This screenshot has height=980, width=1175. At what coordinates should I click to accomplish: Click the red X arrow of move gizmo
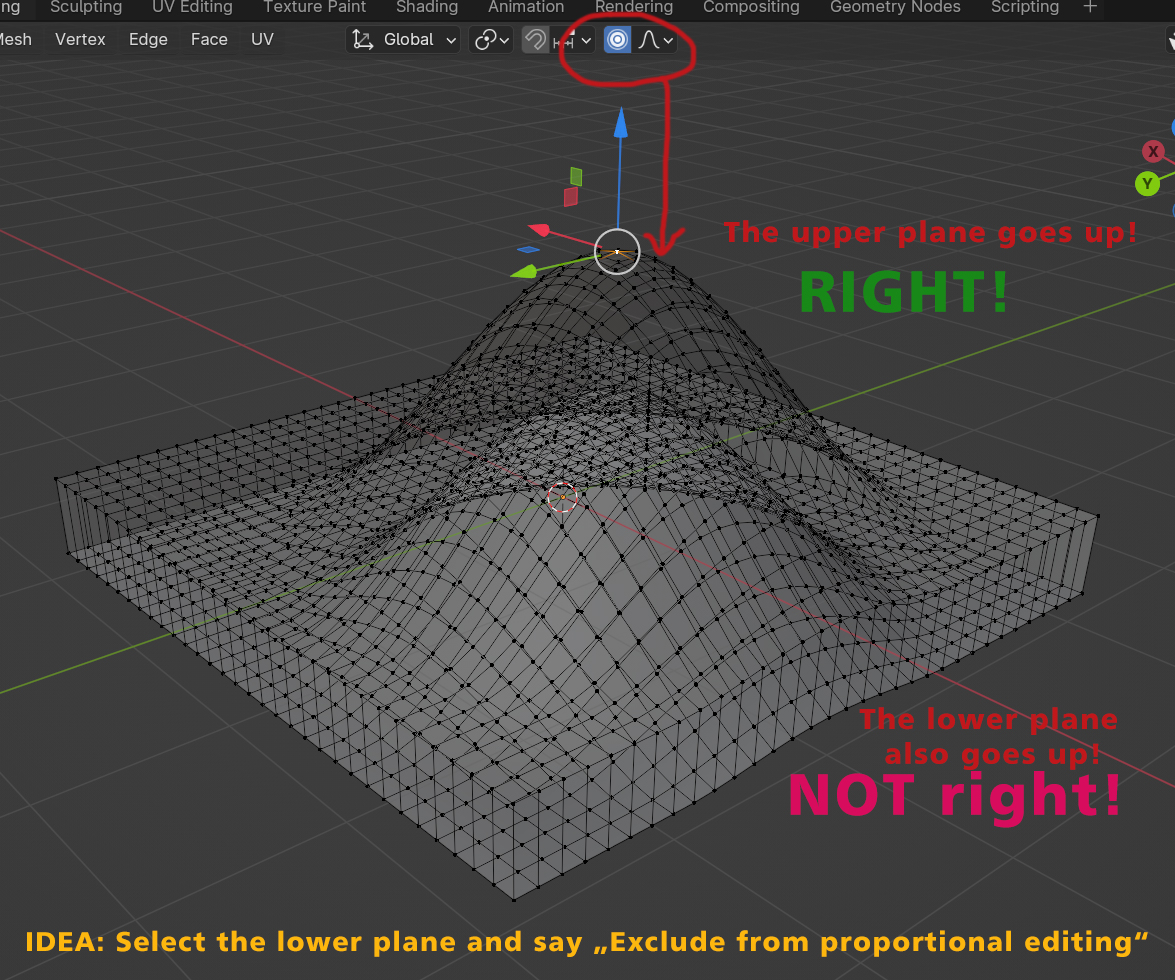coord(540,229)
